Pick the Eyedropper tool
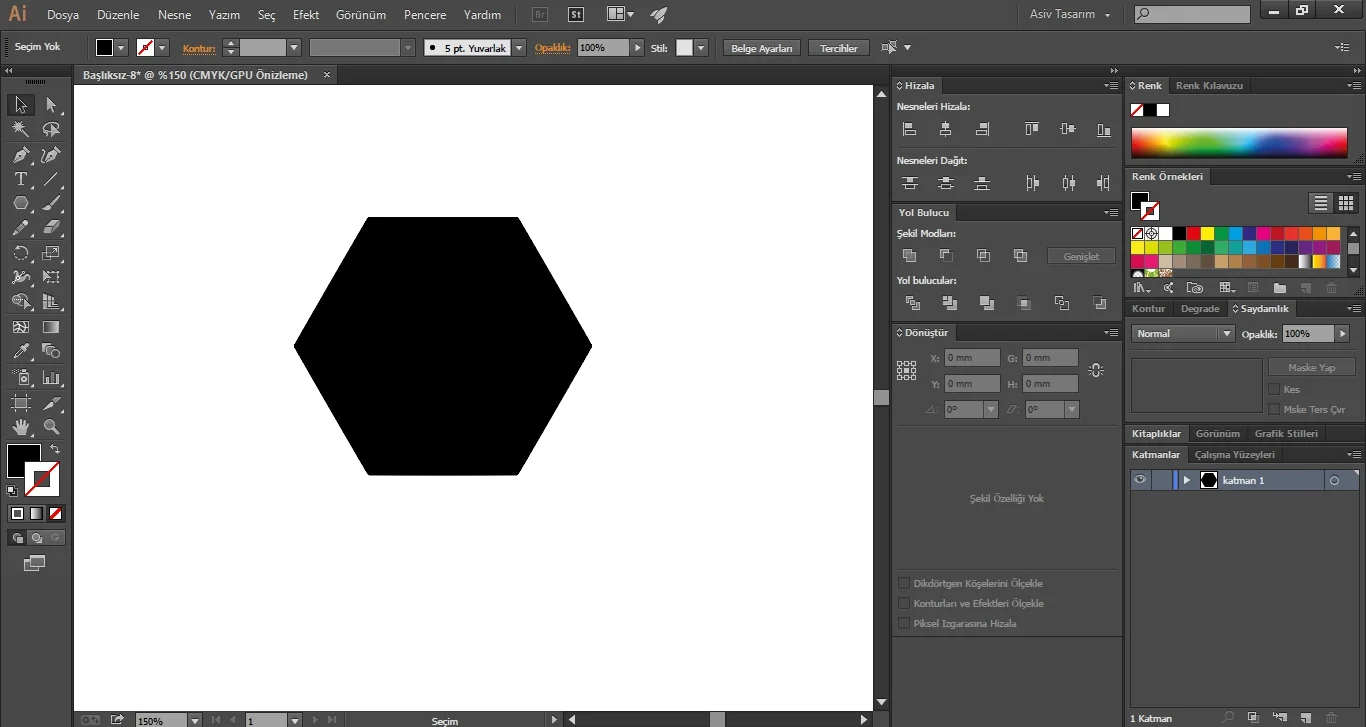This screenshot has height=727, width=1366. pos(20,352)
